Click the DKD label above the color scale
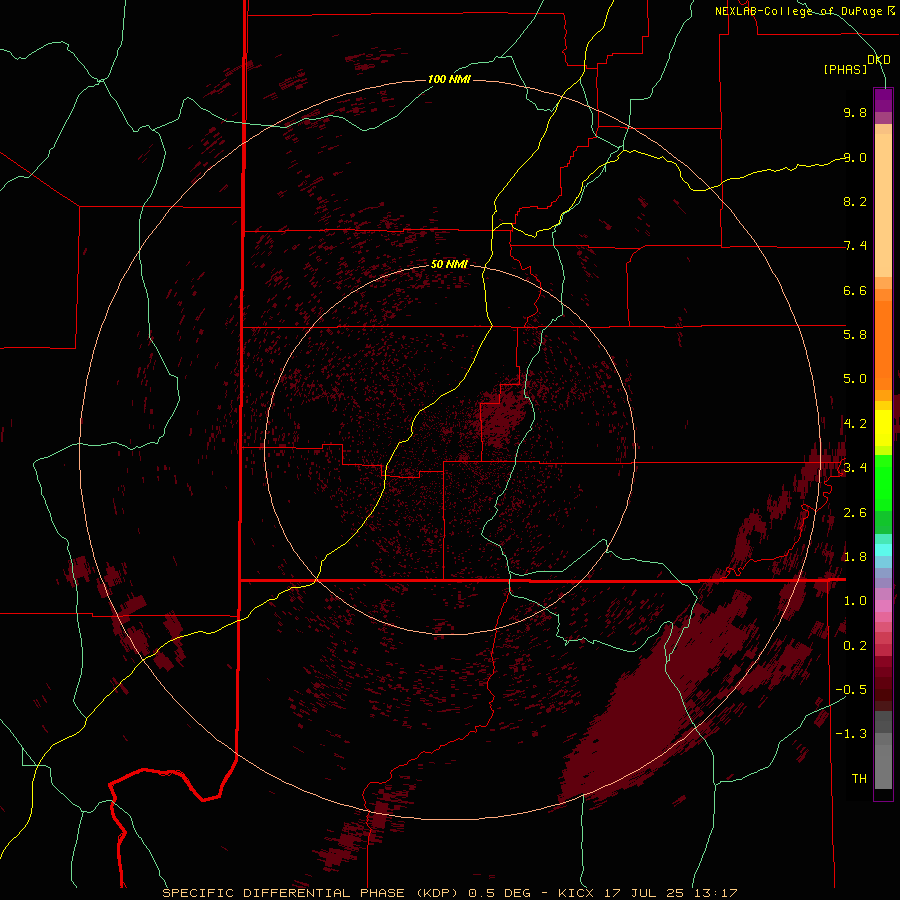 click(879, 60)
